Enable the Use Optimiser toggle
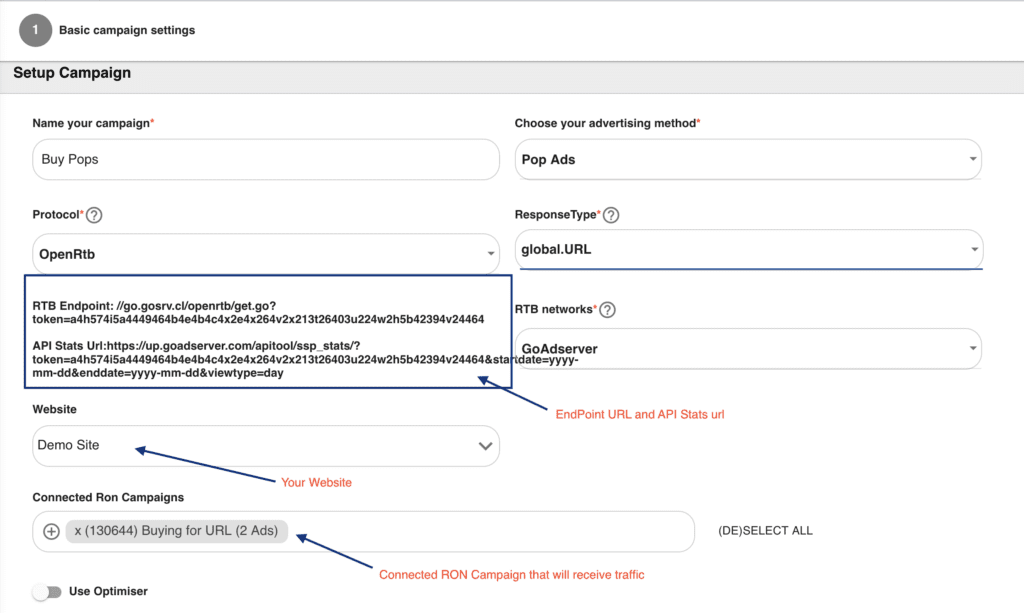Viewport: 1024px width, 613px height. click(46, 592)
